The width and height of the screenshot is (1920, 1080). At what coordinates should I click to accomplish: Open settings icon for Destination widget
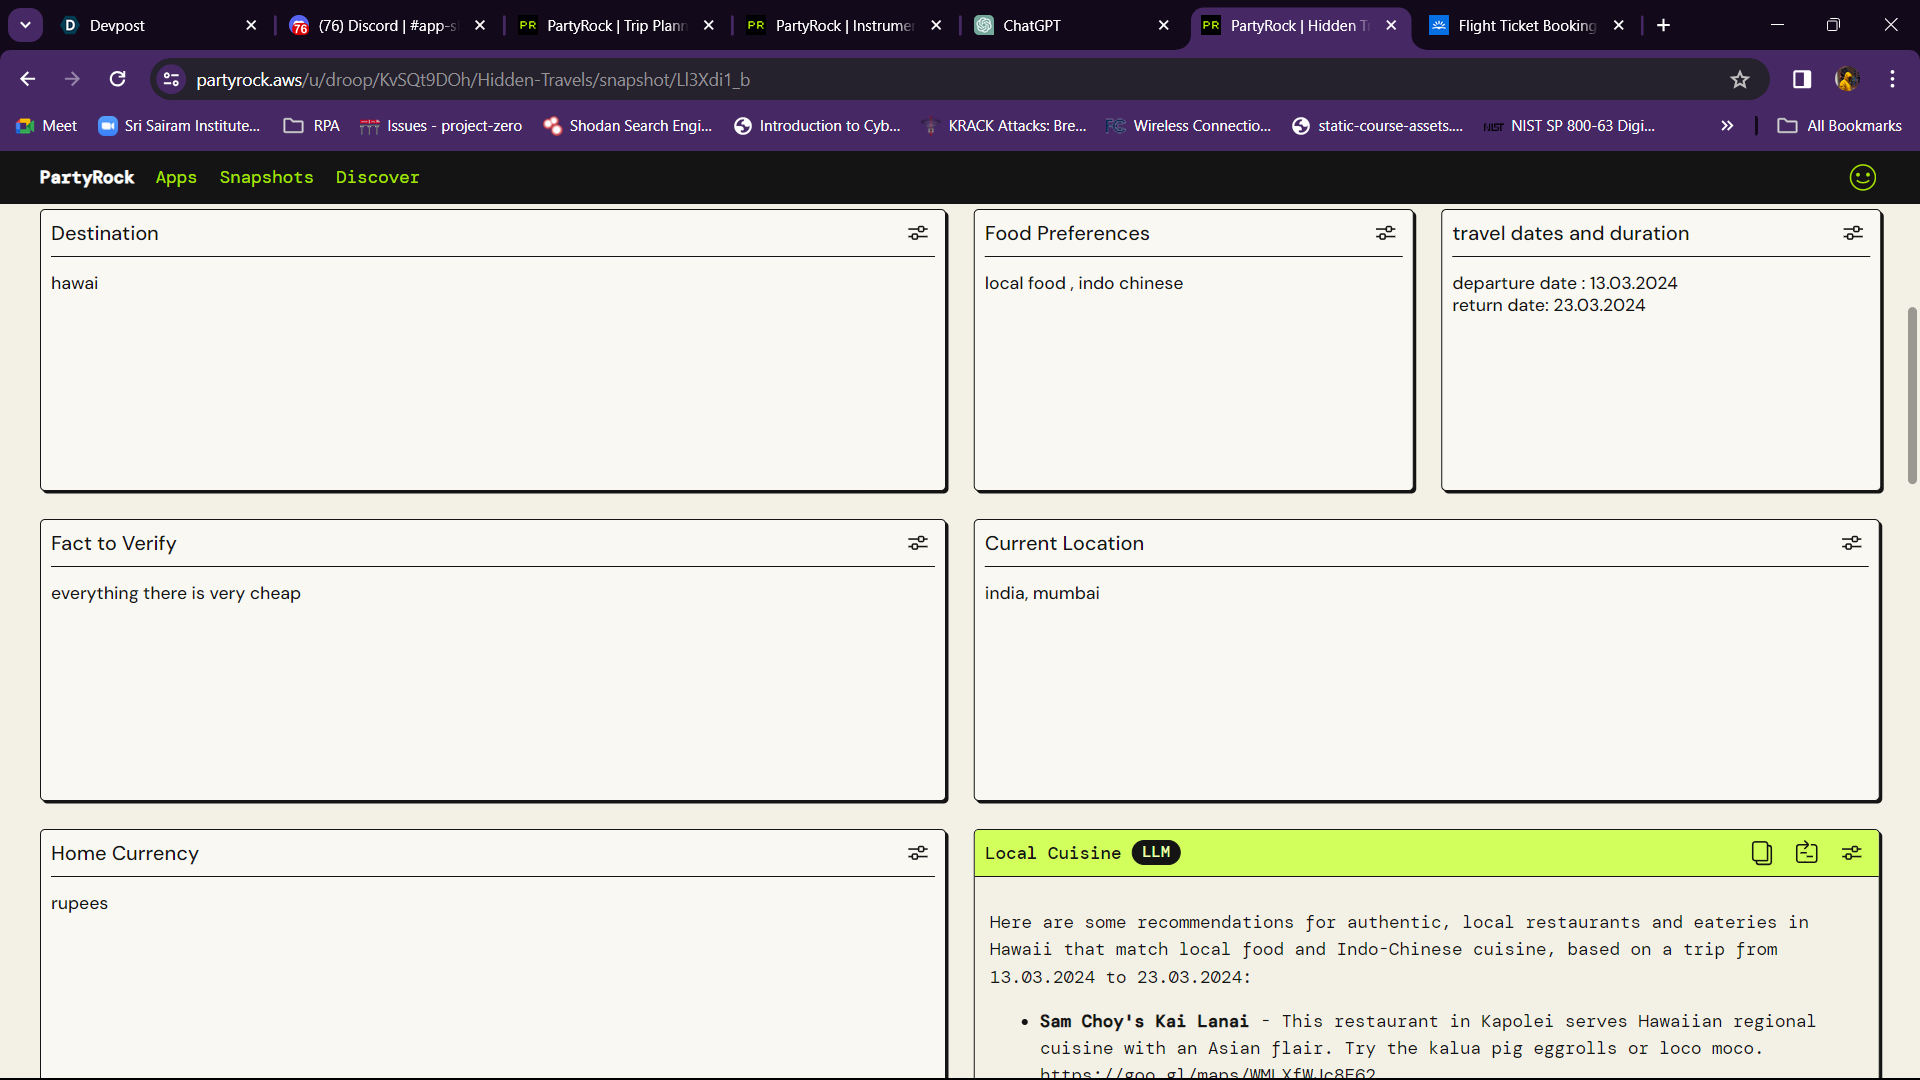(x=917, y=233)
